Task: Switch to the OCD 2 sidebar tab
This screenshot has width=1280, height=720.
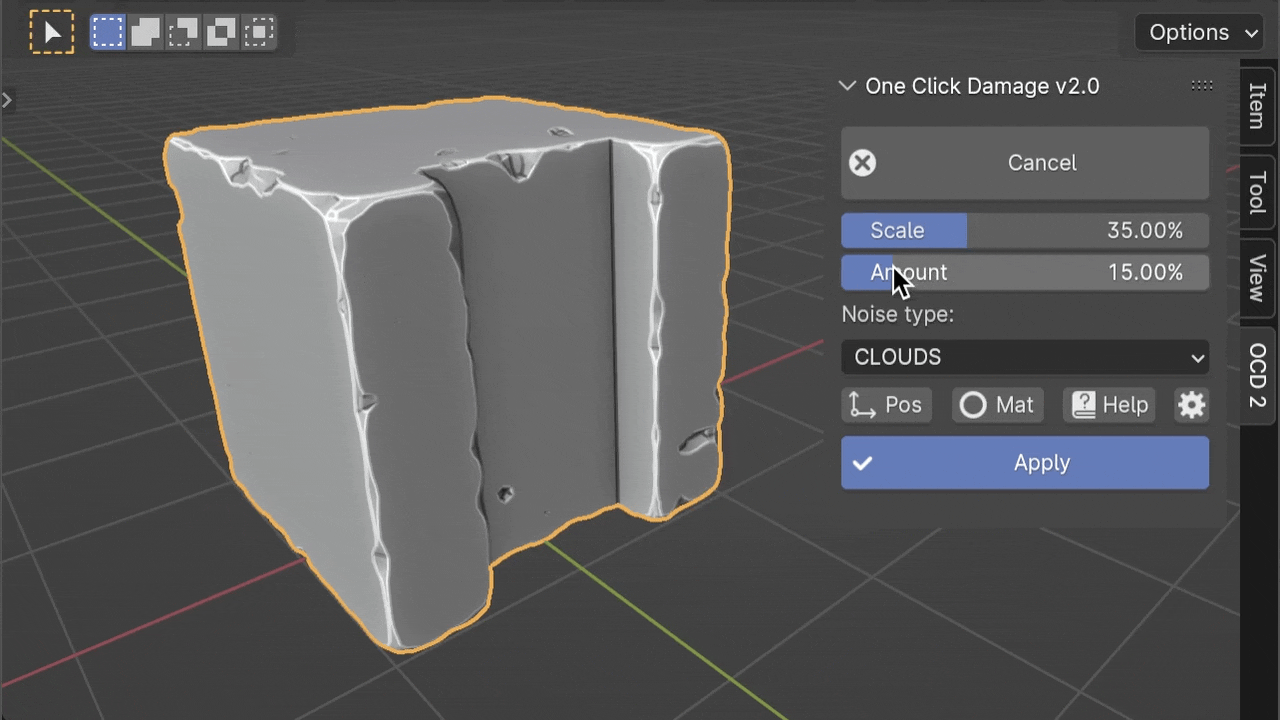Action: pyautogui.click(x=1257, y=375)
